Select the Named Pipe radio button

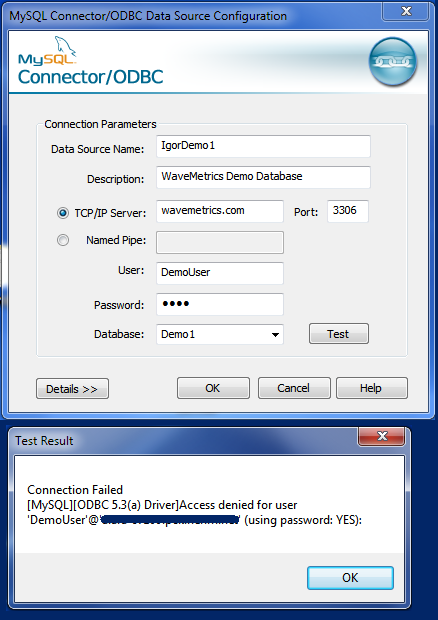coord(62,240)
